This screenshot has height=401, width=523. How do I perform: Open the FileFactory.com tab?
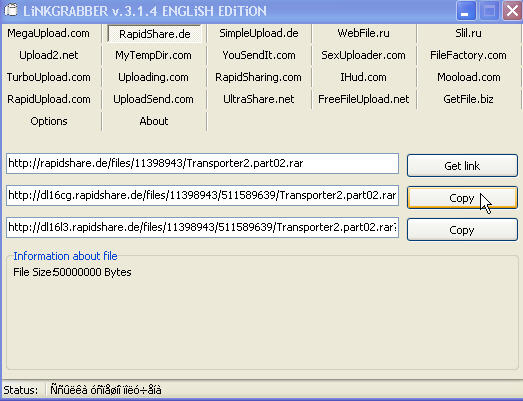468,55
